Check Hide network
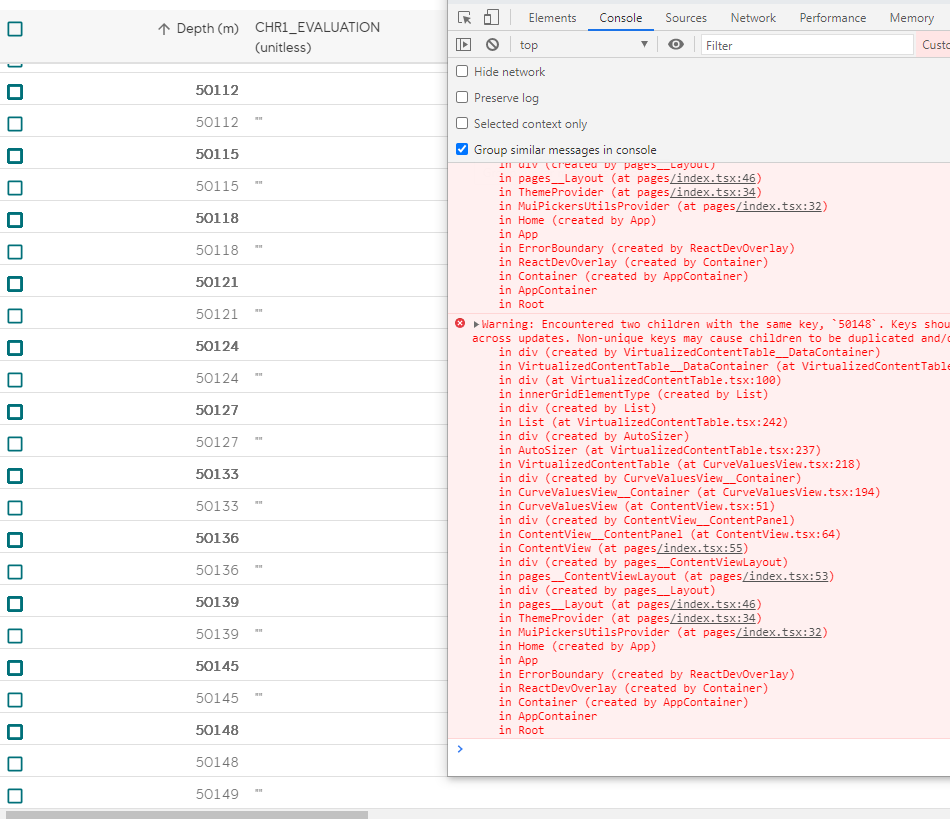 [x=462, y=71]
